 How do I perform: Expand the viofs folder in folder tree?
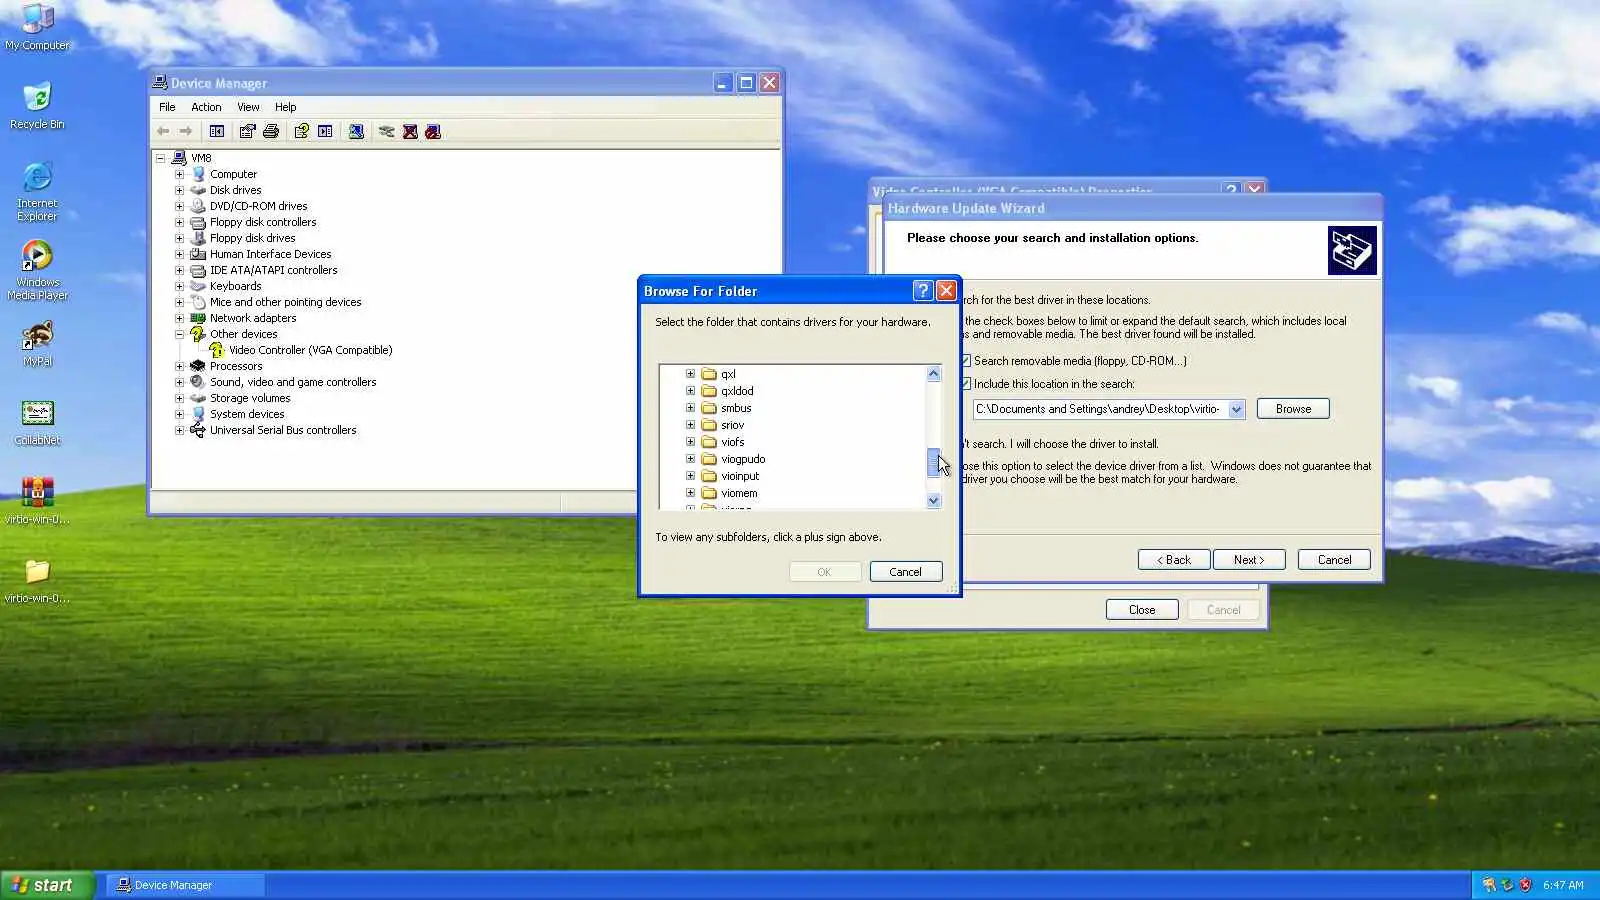click(x=690, y=442)
